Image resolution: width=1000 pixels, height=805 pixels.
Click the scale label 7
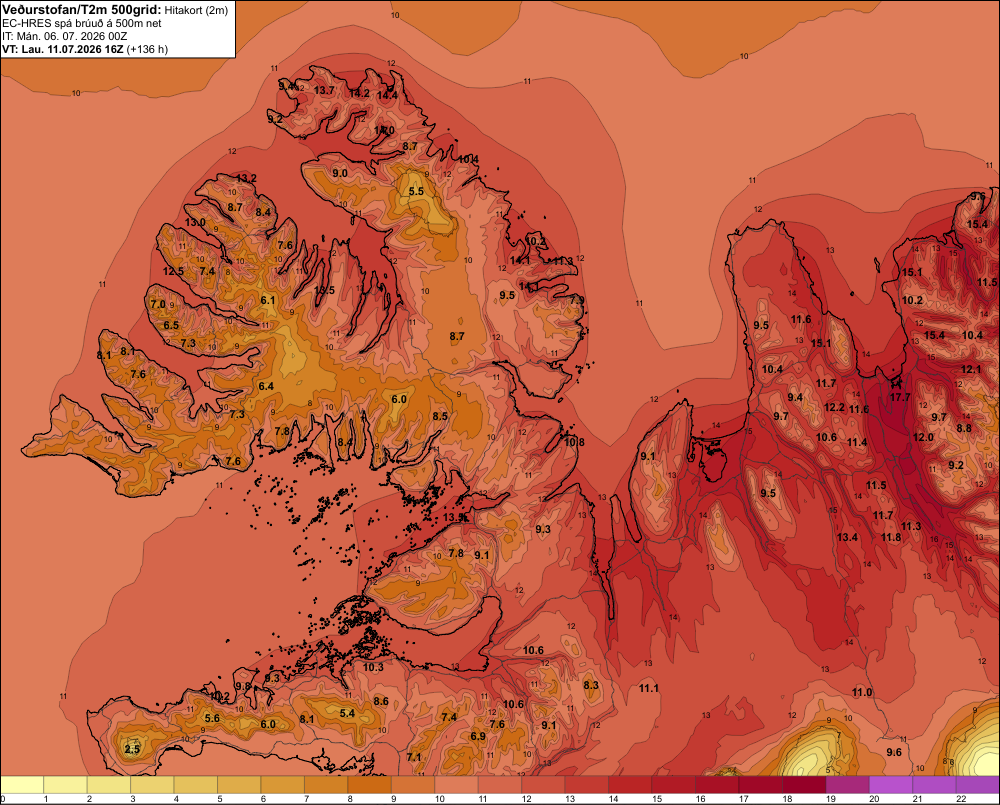point(307,799)
